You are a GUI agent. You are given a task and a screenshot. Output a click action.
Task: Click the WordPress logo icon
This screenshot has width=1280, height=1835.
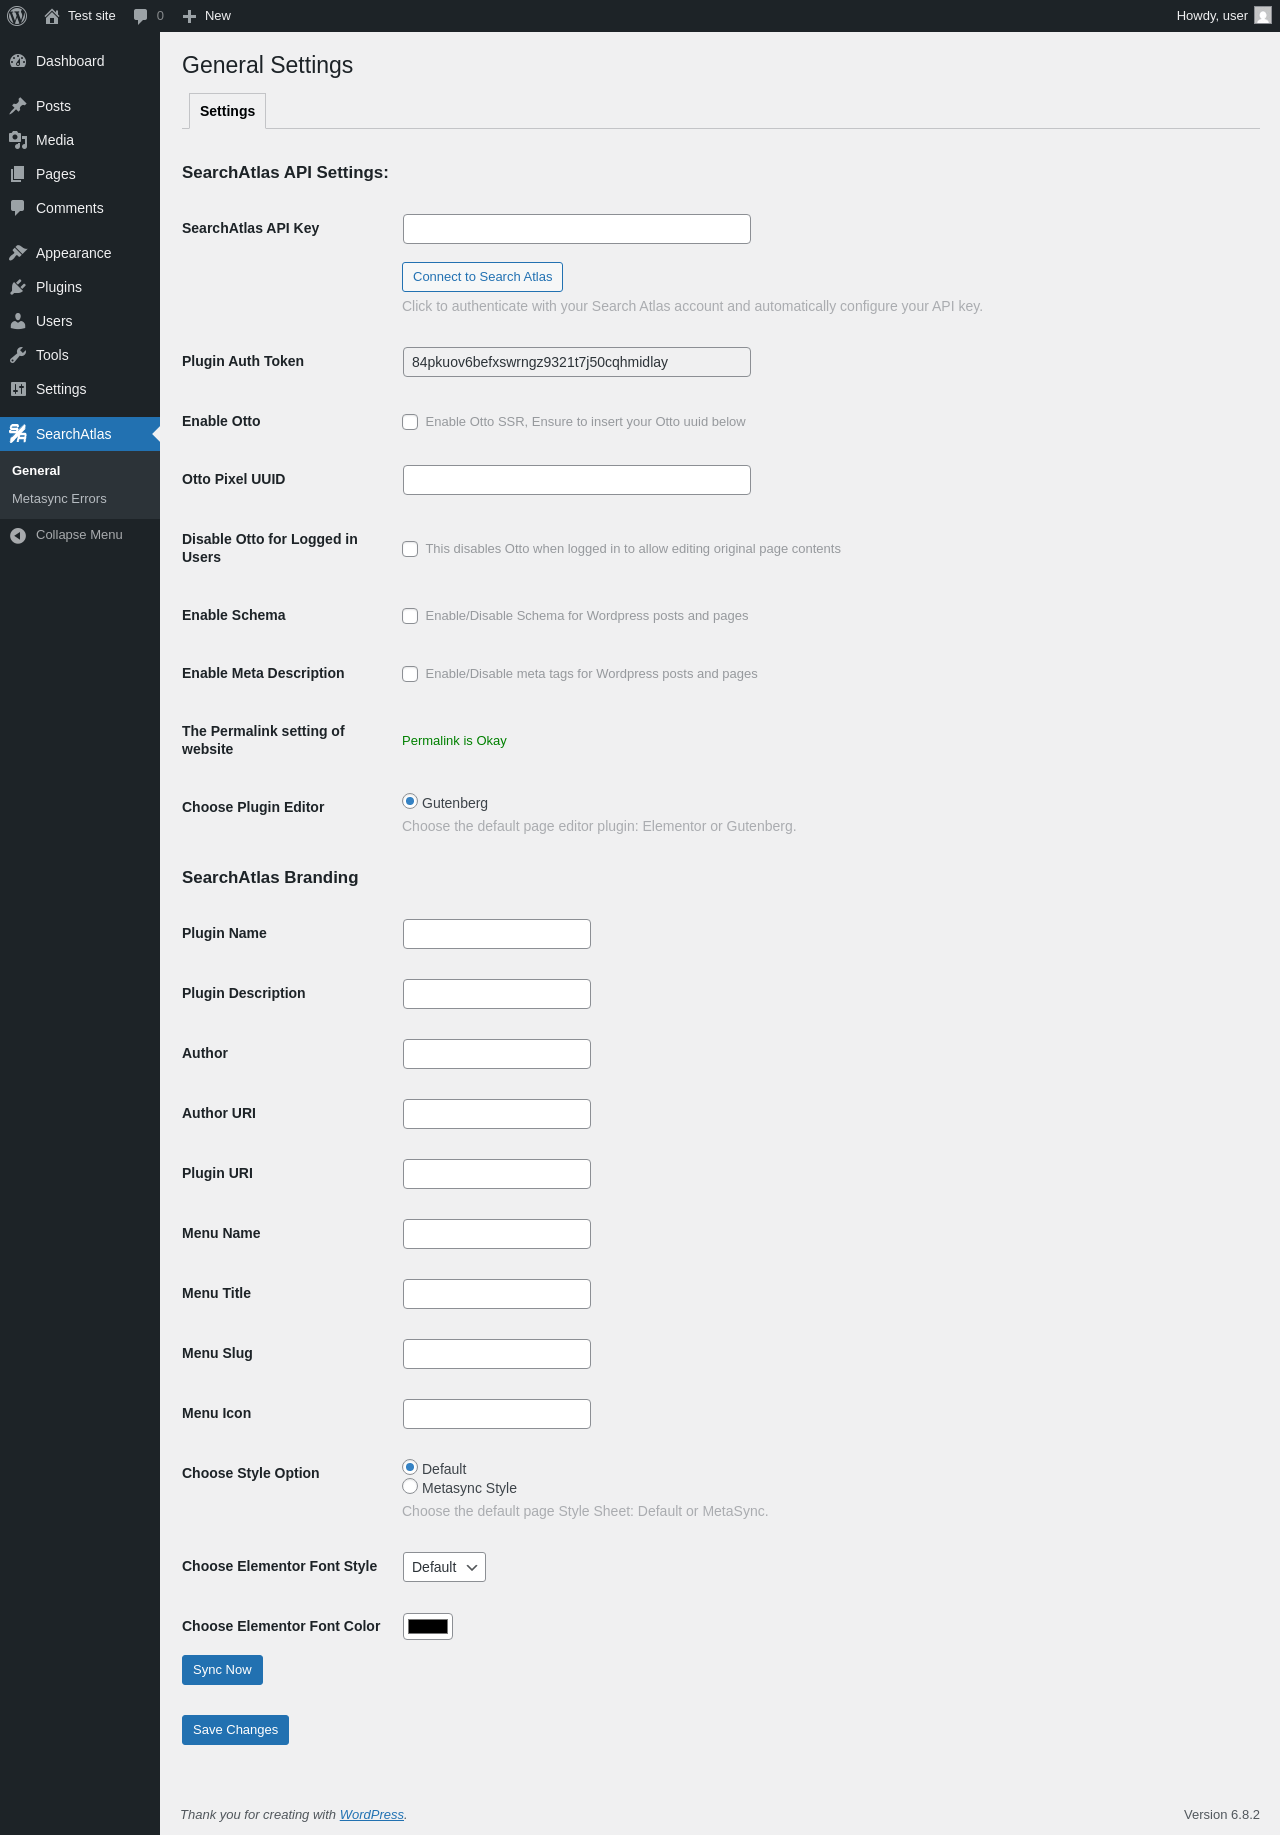pyautogui.click(x=17, y=16)
